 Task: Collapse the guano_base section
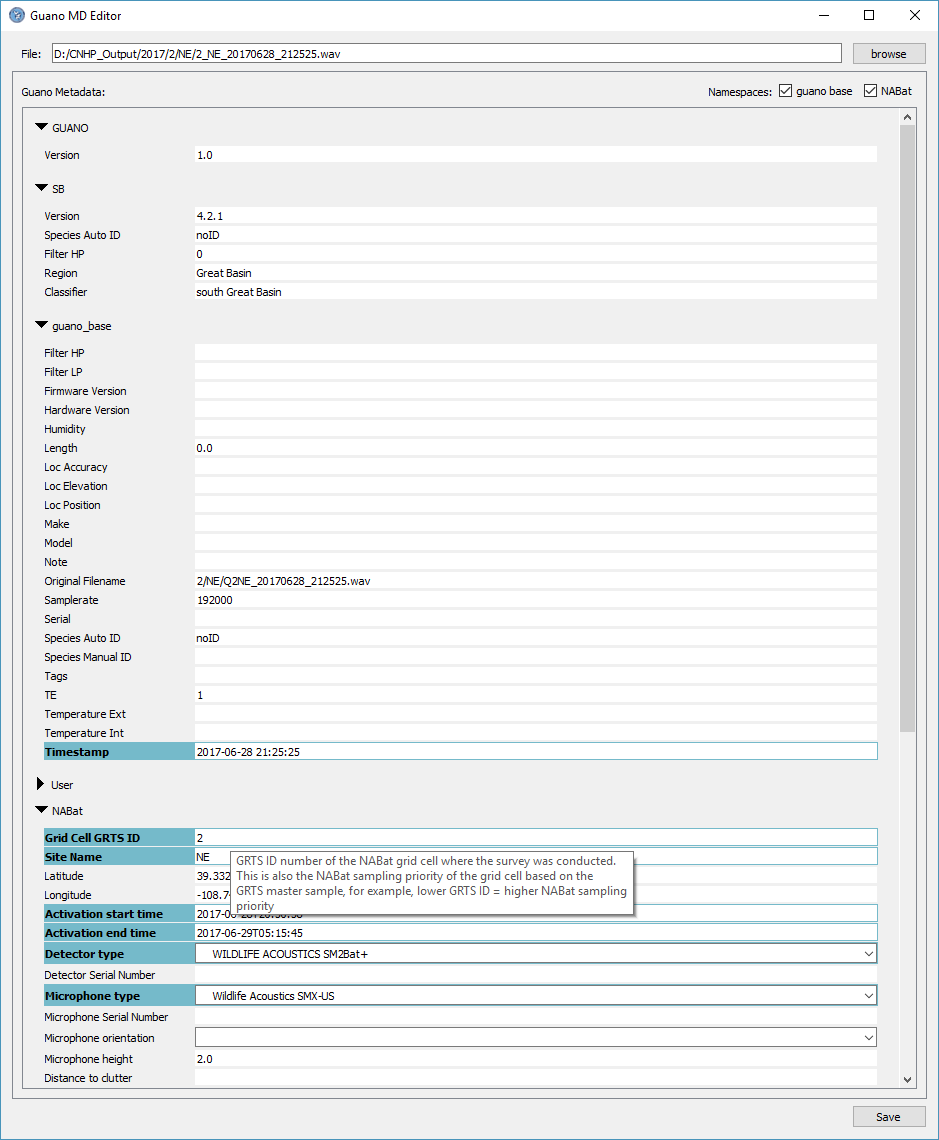[x=41, y=325]
